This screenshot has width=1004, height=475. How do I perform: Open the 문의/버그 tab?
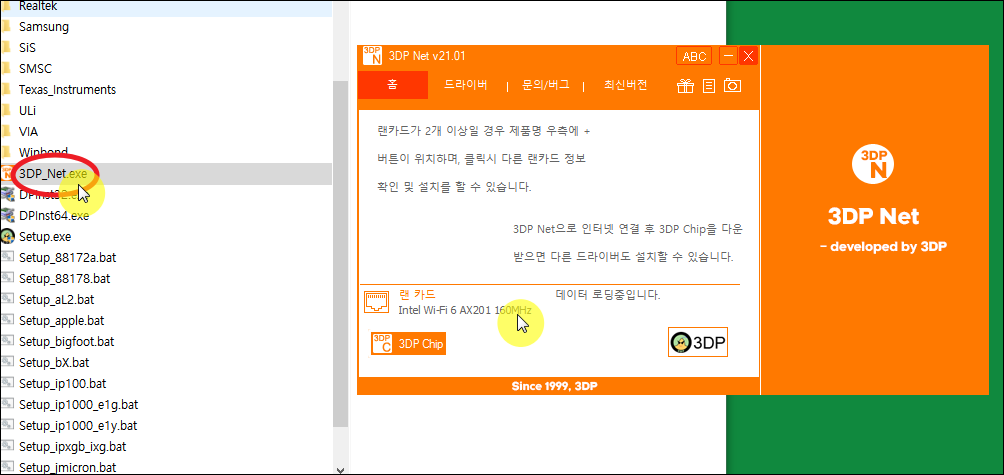pos(546,85)
